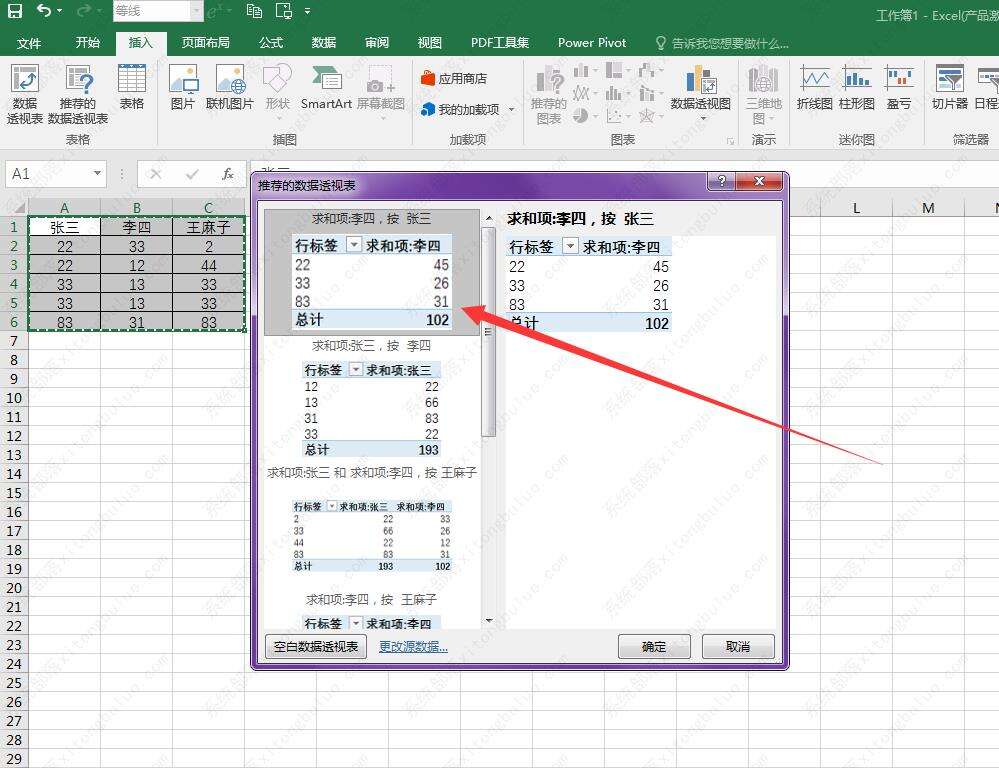Switch to the Insert (插入) tab
The width and height of the screenshot is (999, 768).
tap(141, 42)
